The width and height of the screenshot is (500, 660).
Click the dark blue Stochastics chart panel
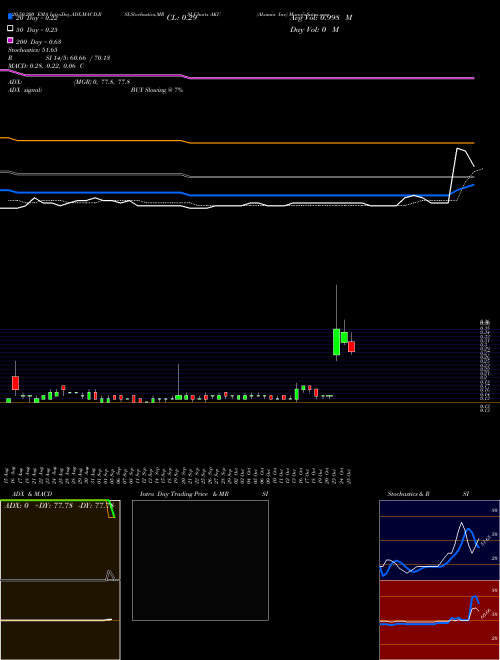pos(439,540)
